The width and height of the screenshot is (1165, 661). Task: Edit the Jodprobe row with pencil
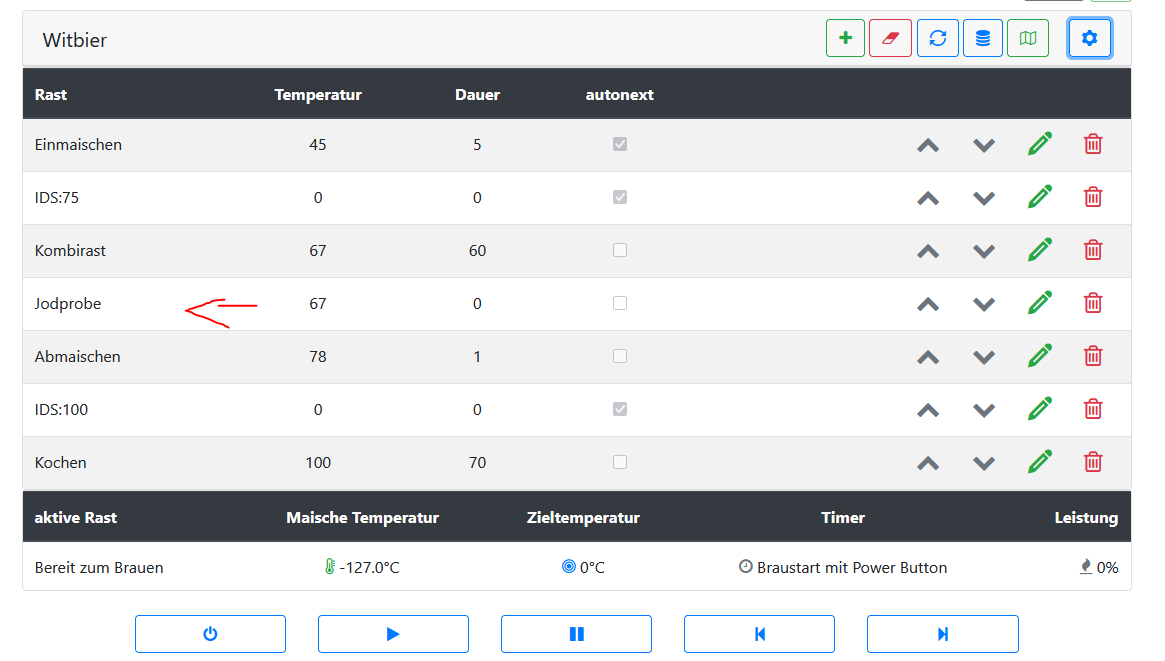point(1040,303)
